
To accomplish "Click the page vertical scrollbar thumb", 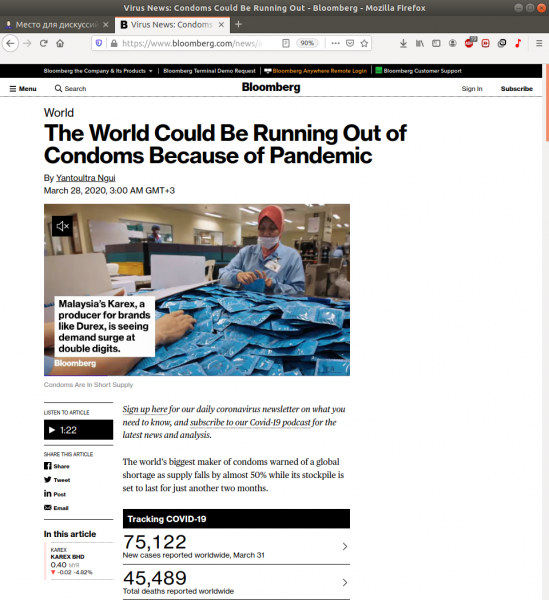I will pyautogui.click(x=547, y=103).
